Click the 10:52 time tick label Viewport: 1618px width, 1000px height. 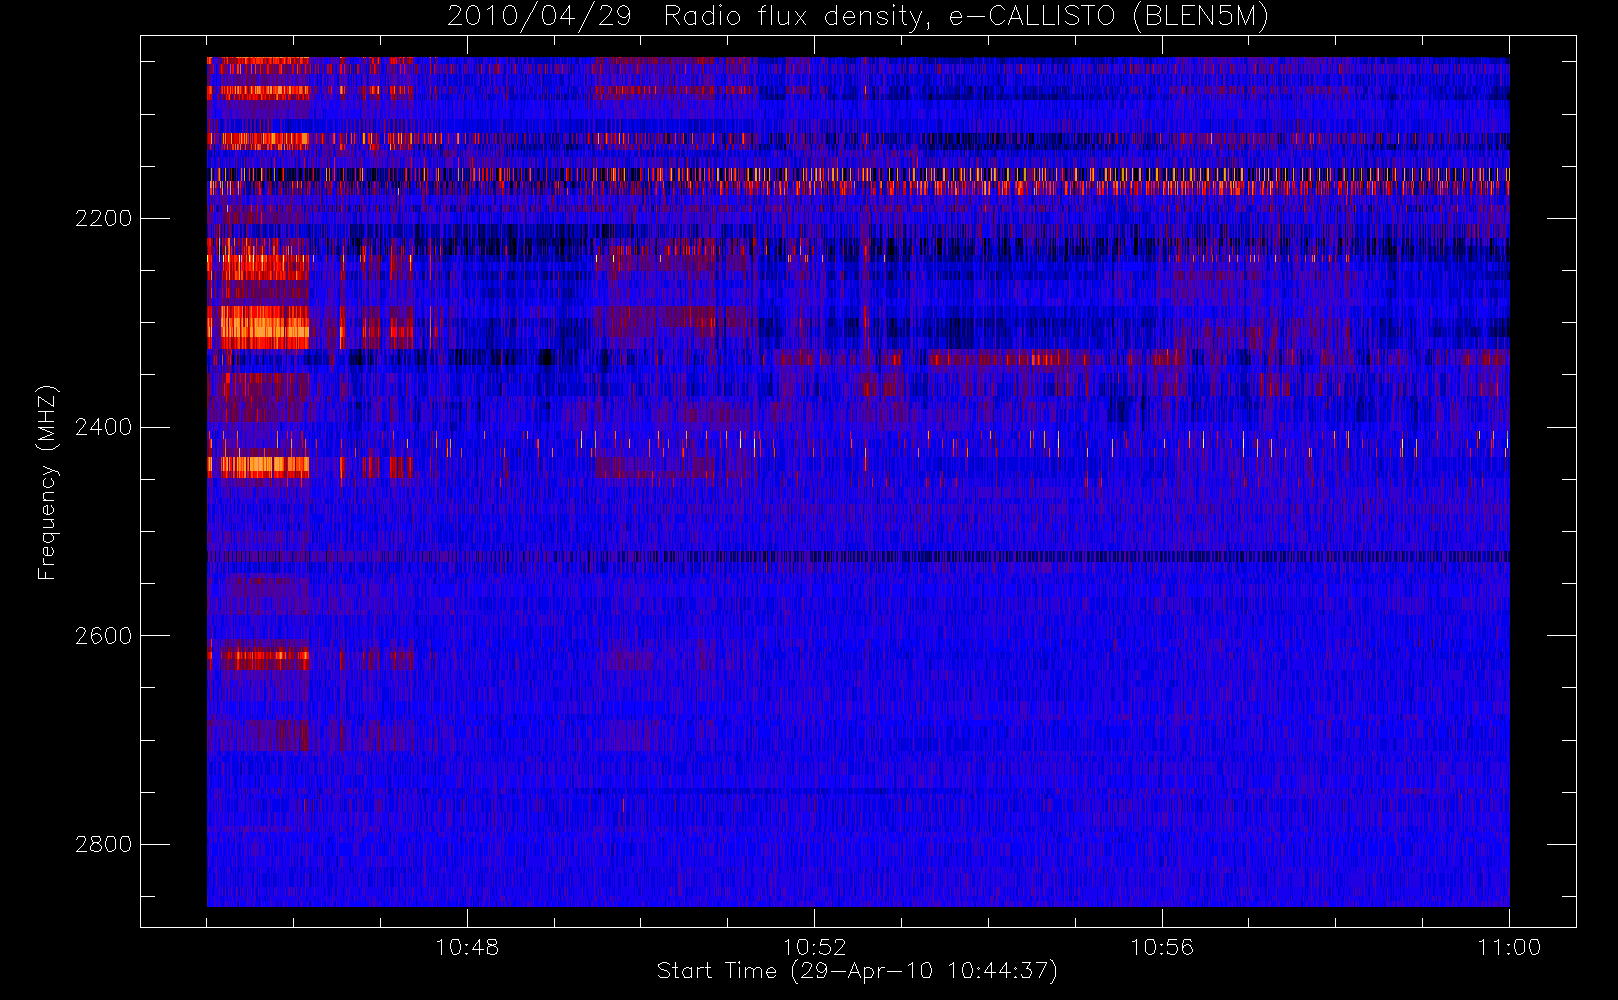tap(814, 947)
